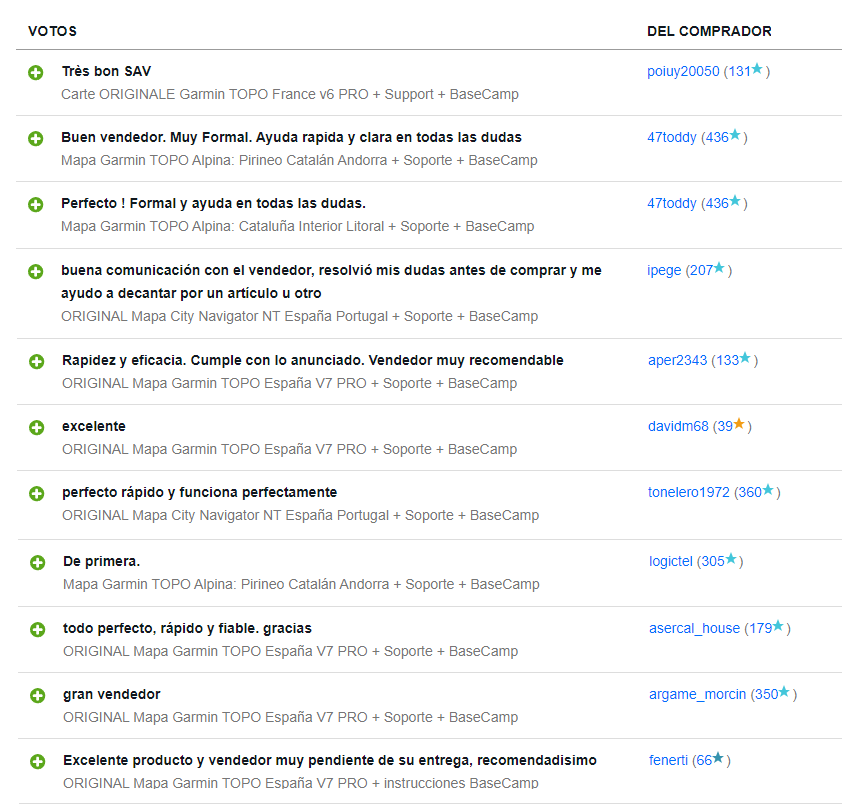Select the star icon after tonelero1972's score 360

coord(768,490)
